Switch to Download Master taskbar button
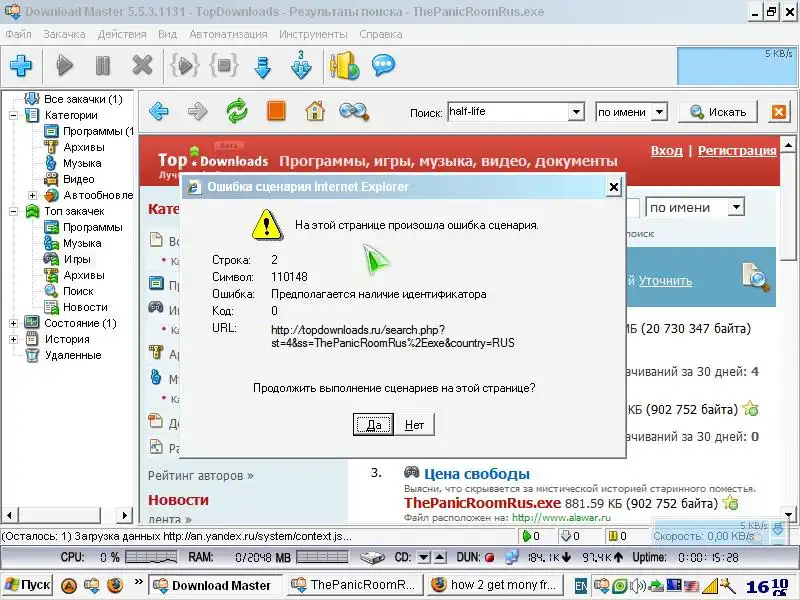800x600 pixels. [214, 585]
